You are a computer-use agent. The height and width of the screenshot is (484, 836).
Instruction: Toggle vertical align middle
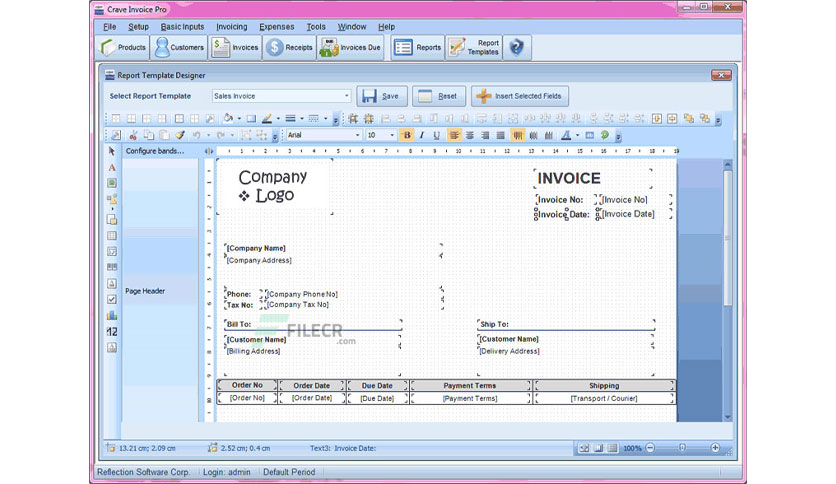click(x=533, y=135)
